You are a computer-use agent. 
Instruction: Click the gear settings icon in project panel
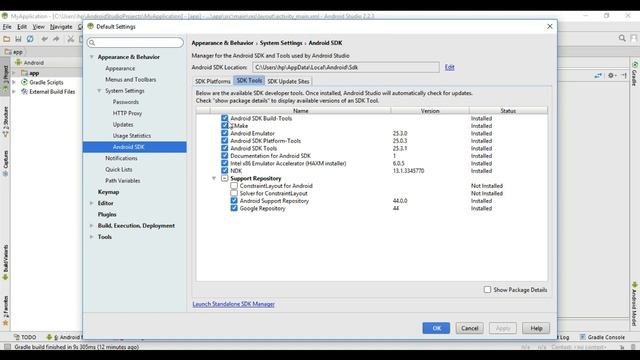tap(611, 76)
